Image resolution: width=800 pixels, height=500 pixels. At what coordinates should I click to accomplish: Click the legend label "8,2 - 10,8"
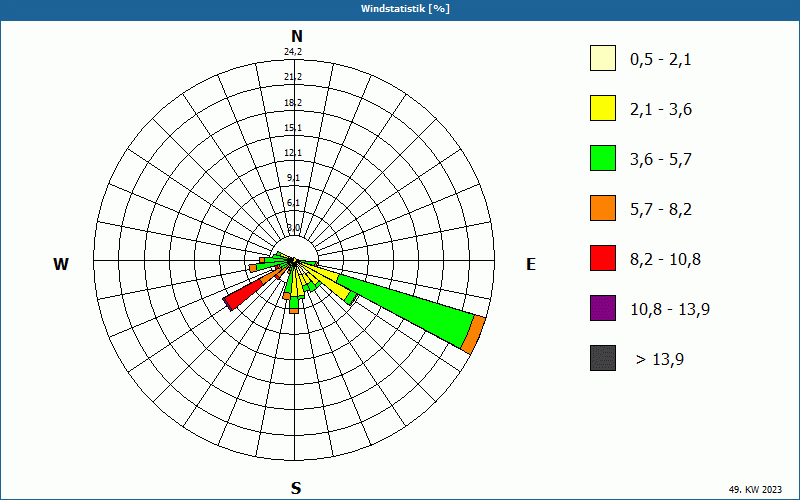click(x=665, y=260)
